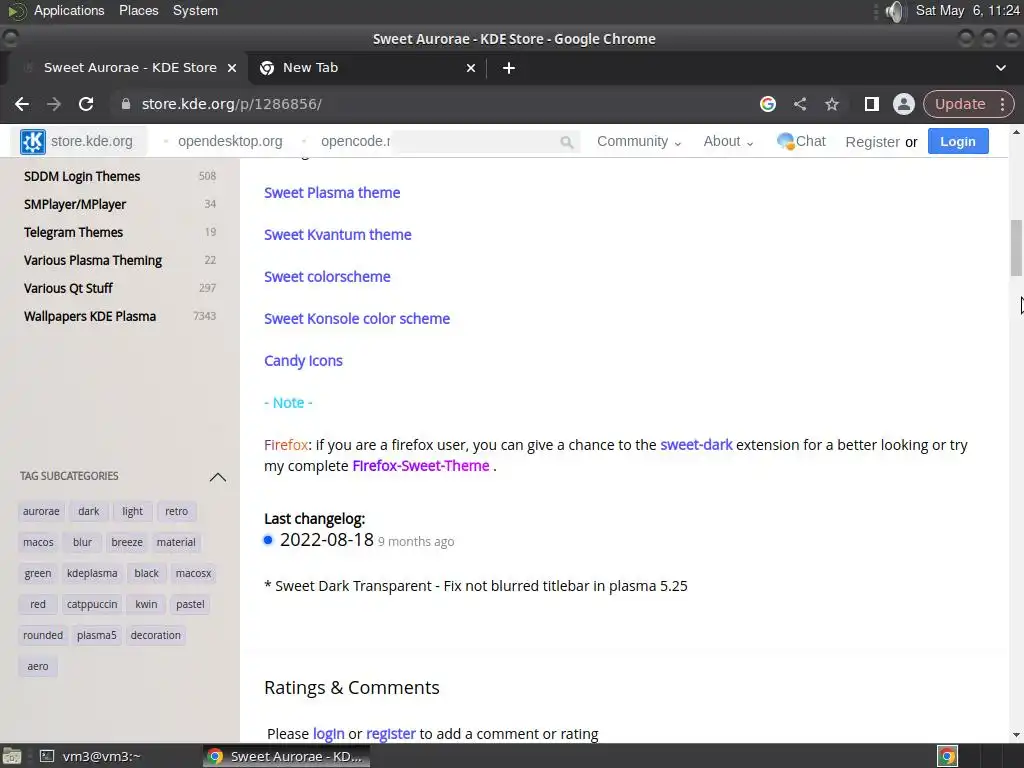The height and width of the screenshot is (768, 1024).
Task: Click the Google icon in address bar
Action: pos(768,104)
